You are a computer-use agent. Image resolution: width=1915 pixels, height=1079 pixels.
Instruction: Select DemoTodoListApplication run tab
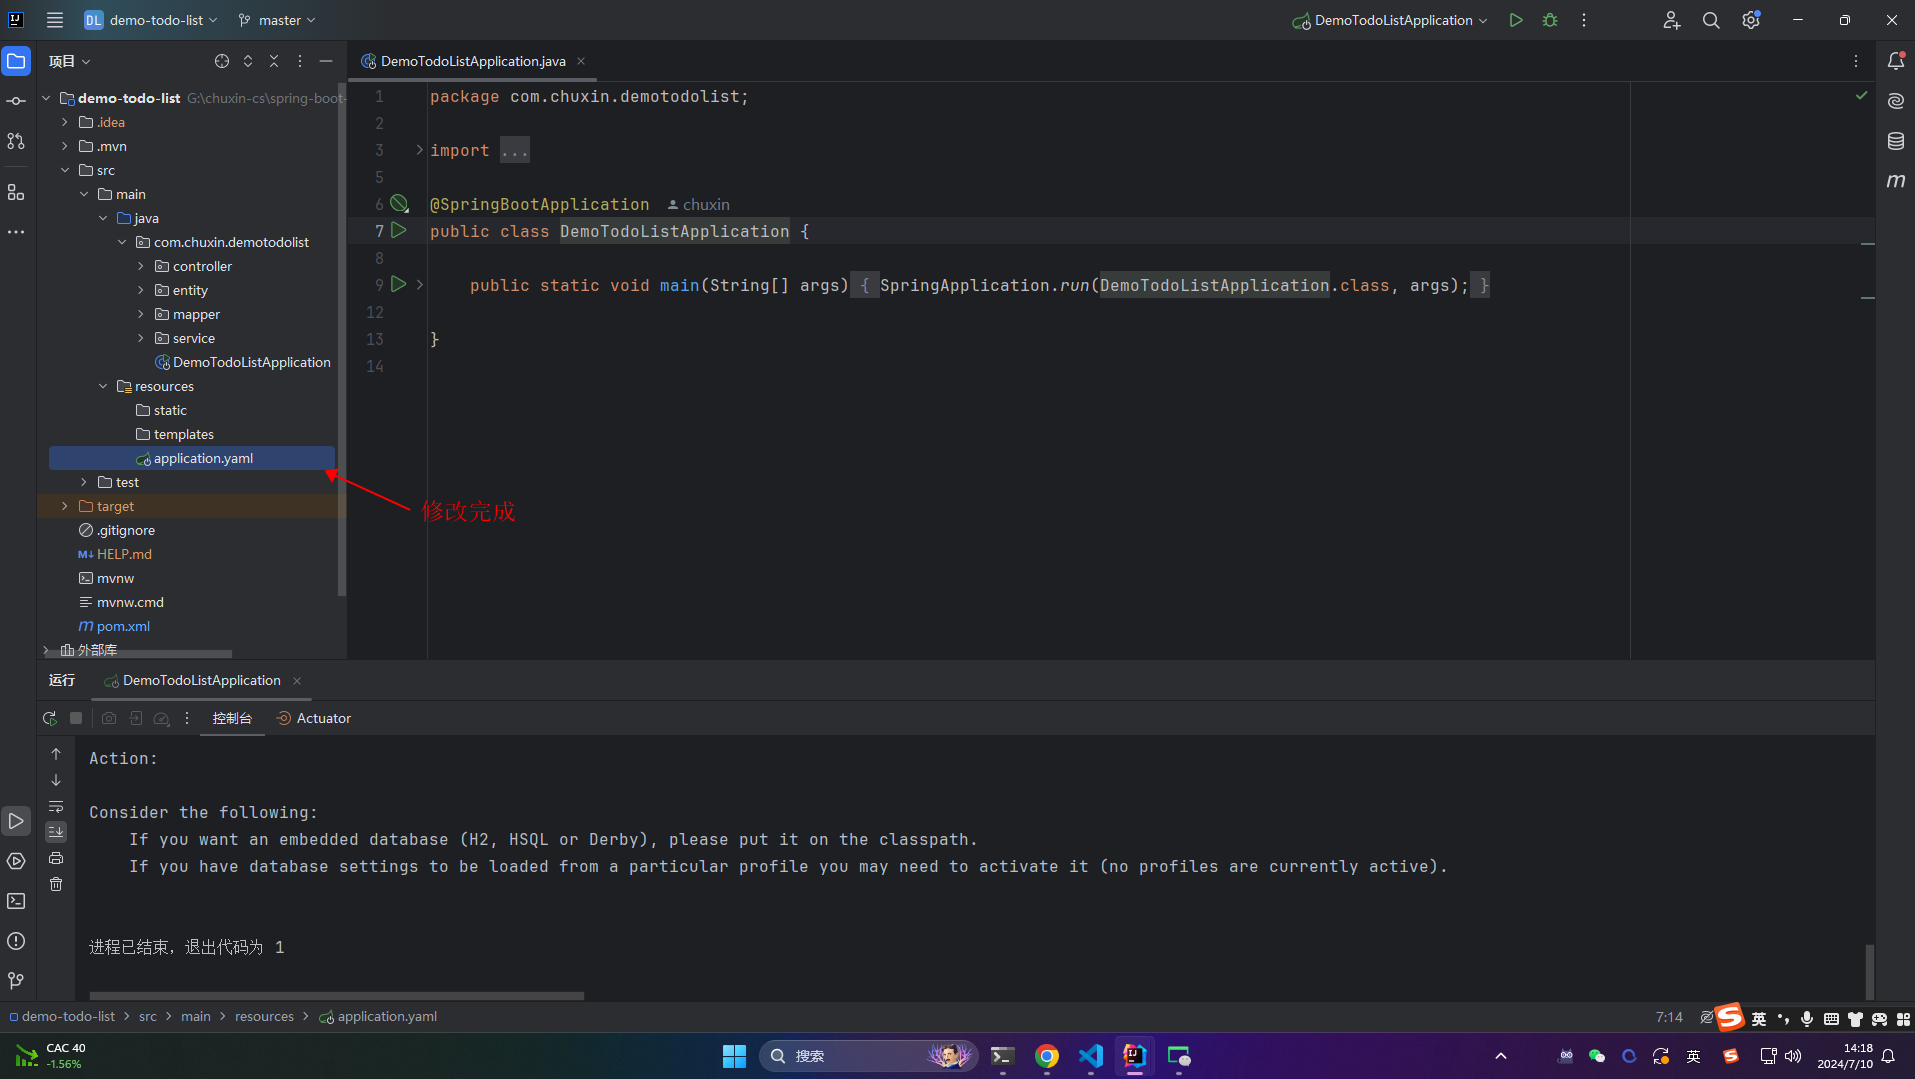coord(202,680)
